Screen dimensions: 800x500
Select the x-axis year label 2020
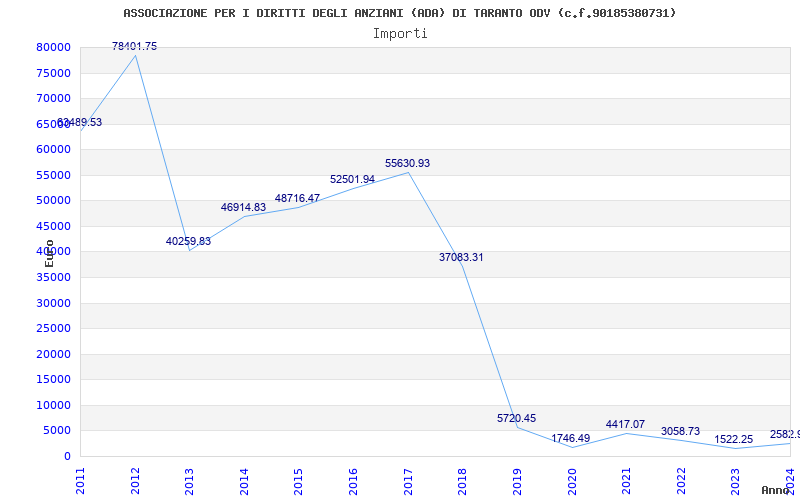click(x=571, y=481)
